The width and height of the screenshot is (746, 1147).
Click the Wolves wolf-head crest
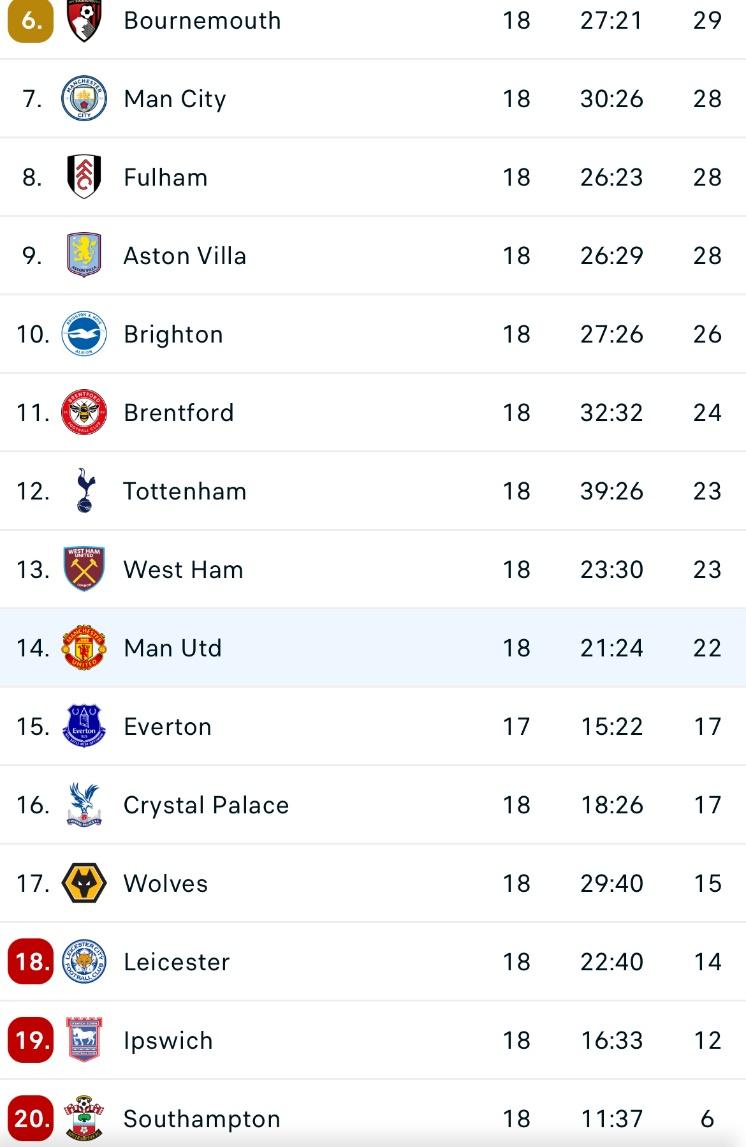[83, 883]
